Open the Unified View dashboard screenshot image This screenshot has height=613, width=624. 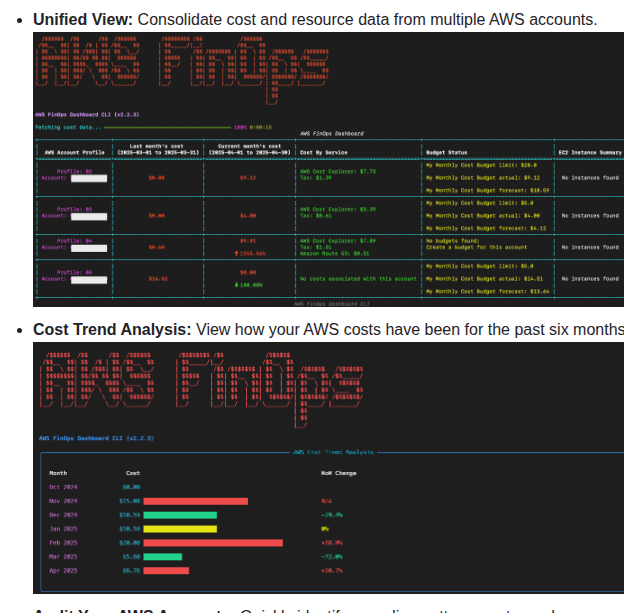coord(328,170)
